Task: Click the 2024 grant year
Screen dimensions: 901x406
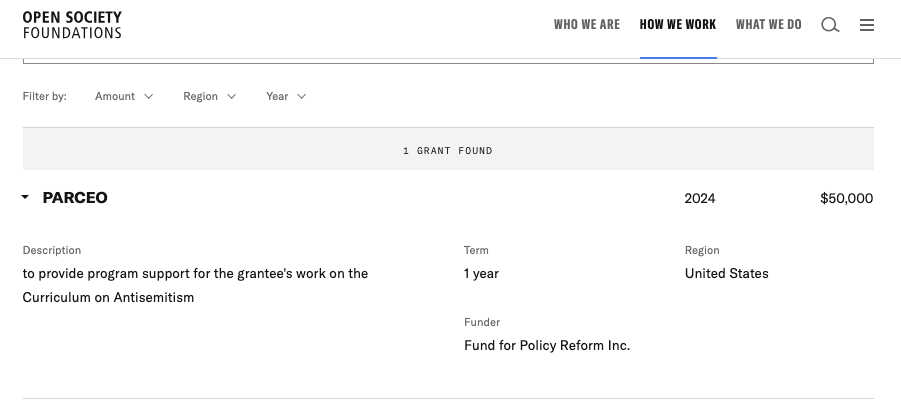Action: pos(700,198)
